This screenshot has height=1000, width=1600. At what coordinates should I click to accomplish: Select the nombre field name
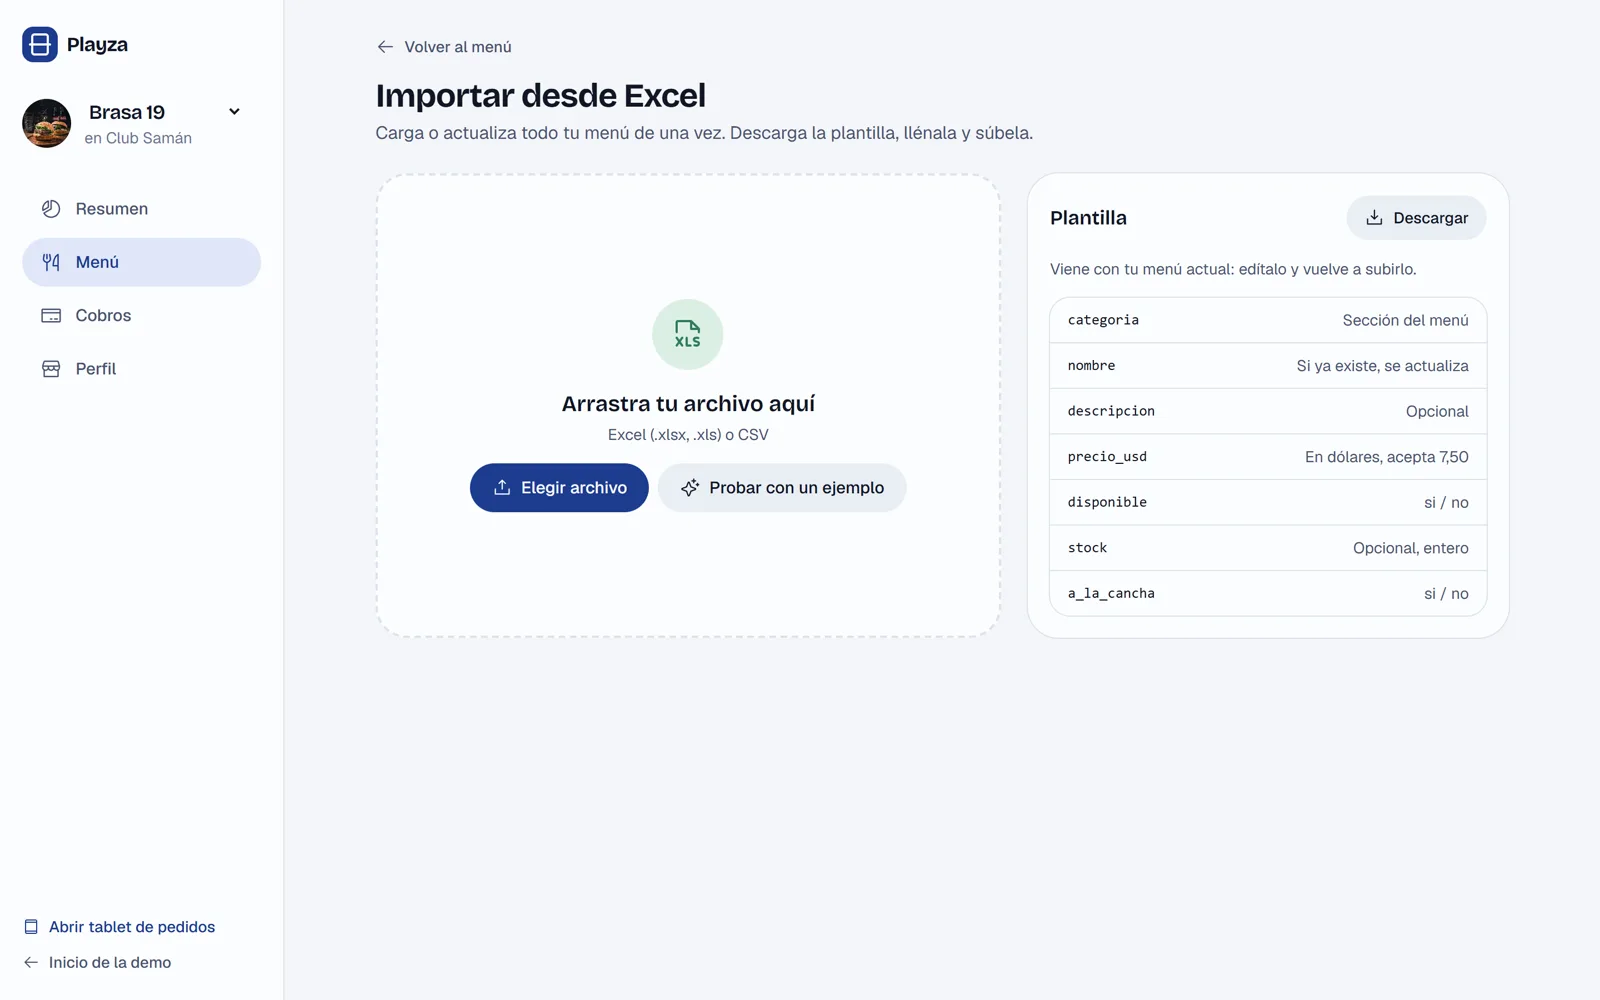[1091, 366]
